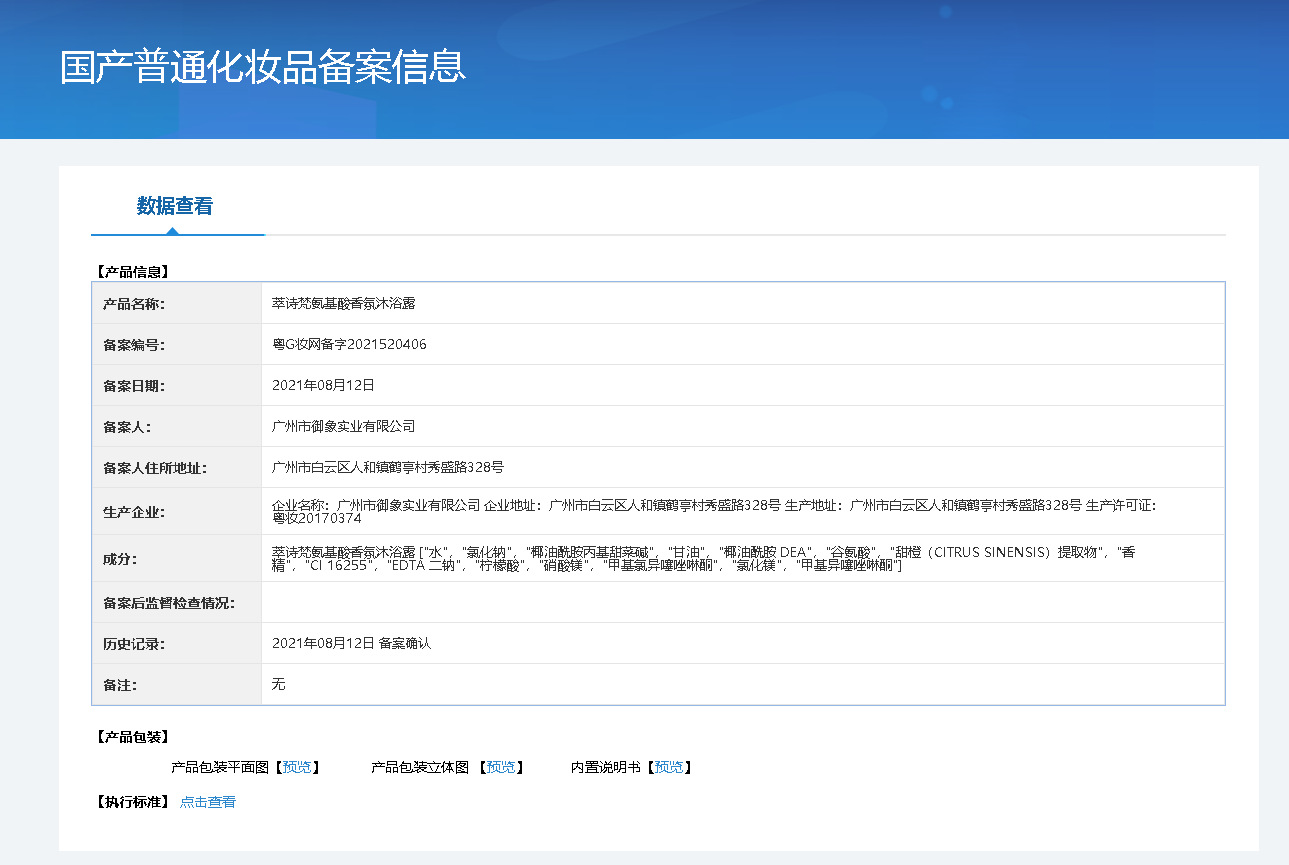Click the 【产品信息】 section heading
Image resolution: width=1289 pixels, height=865 pixels.
point(132,271)
